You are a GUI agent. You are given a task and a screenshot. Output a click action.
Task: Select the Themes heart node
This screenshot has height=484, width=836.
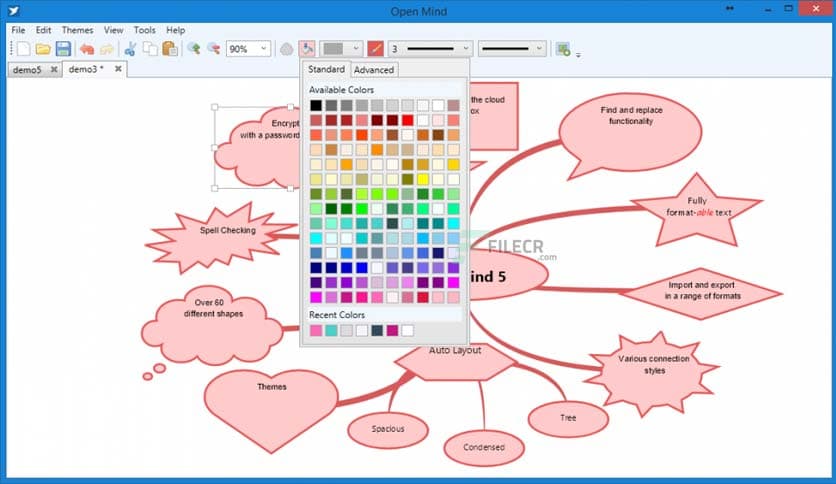coord(271,410)
